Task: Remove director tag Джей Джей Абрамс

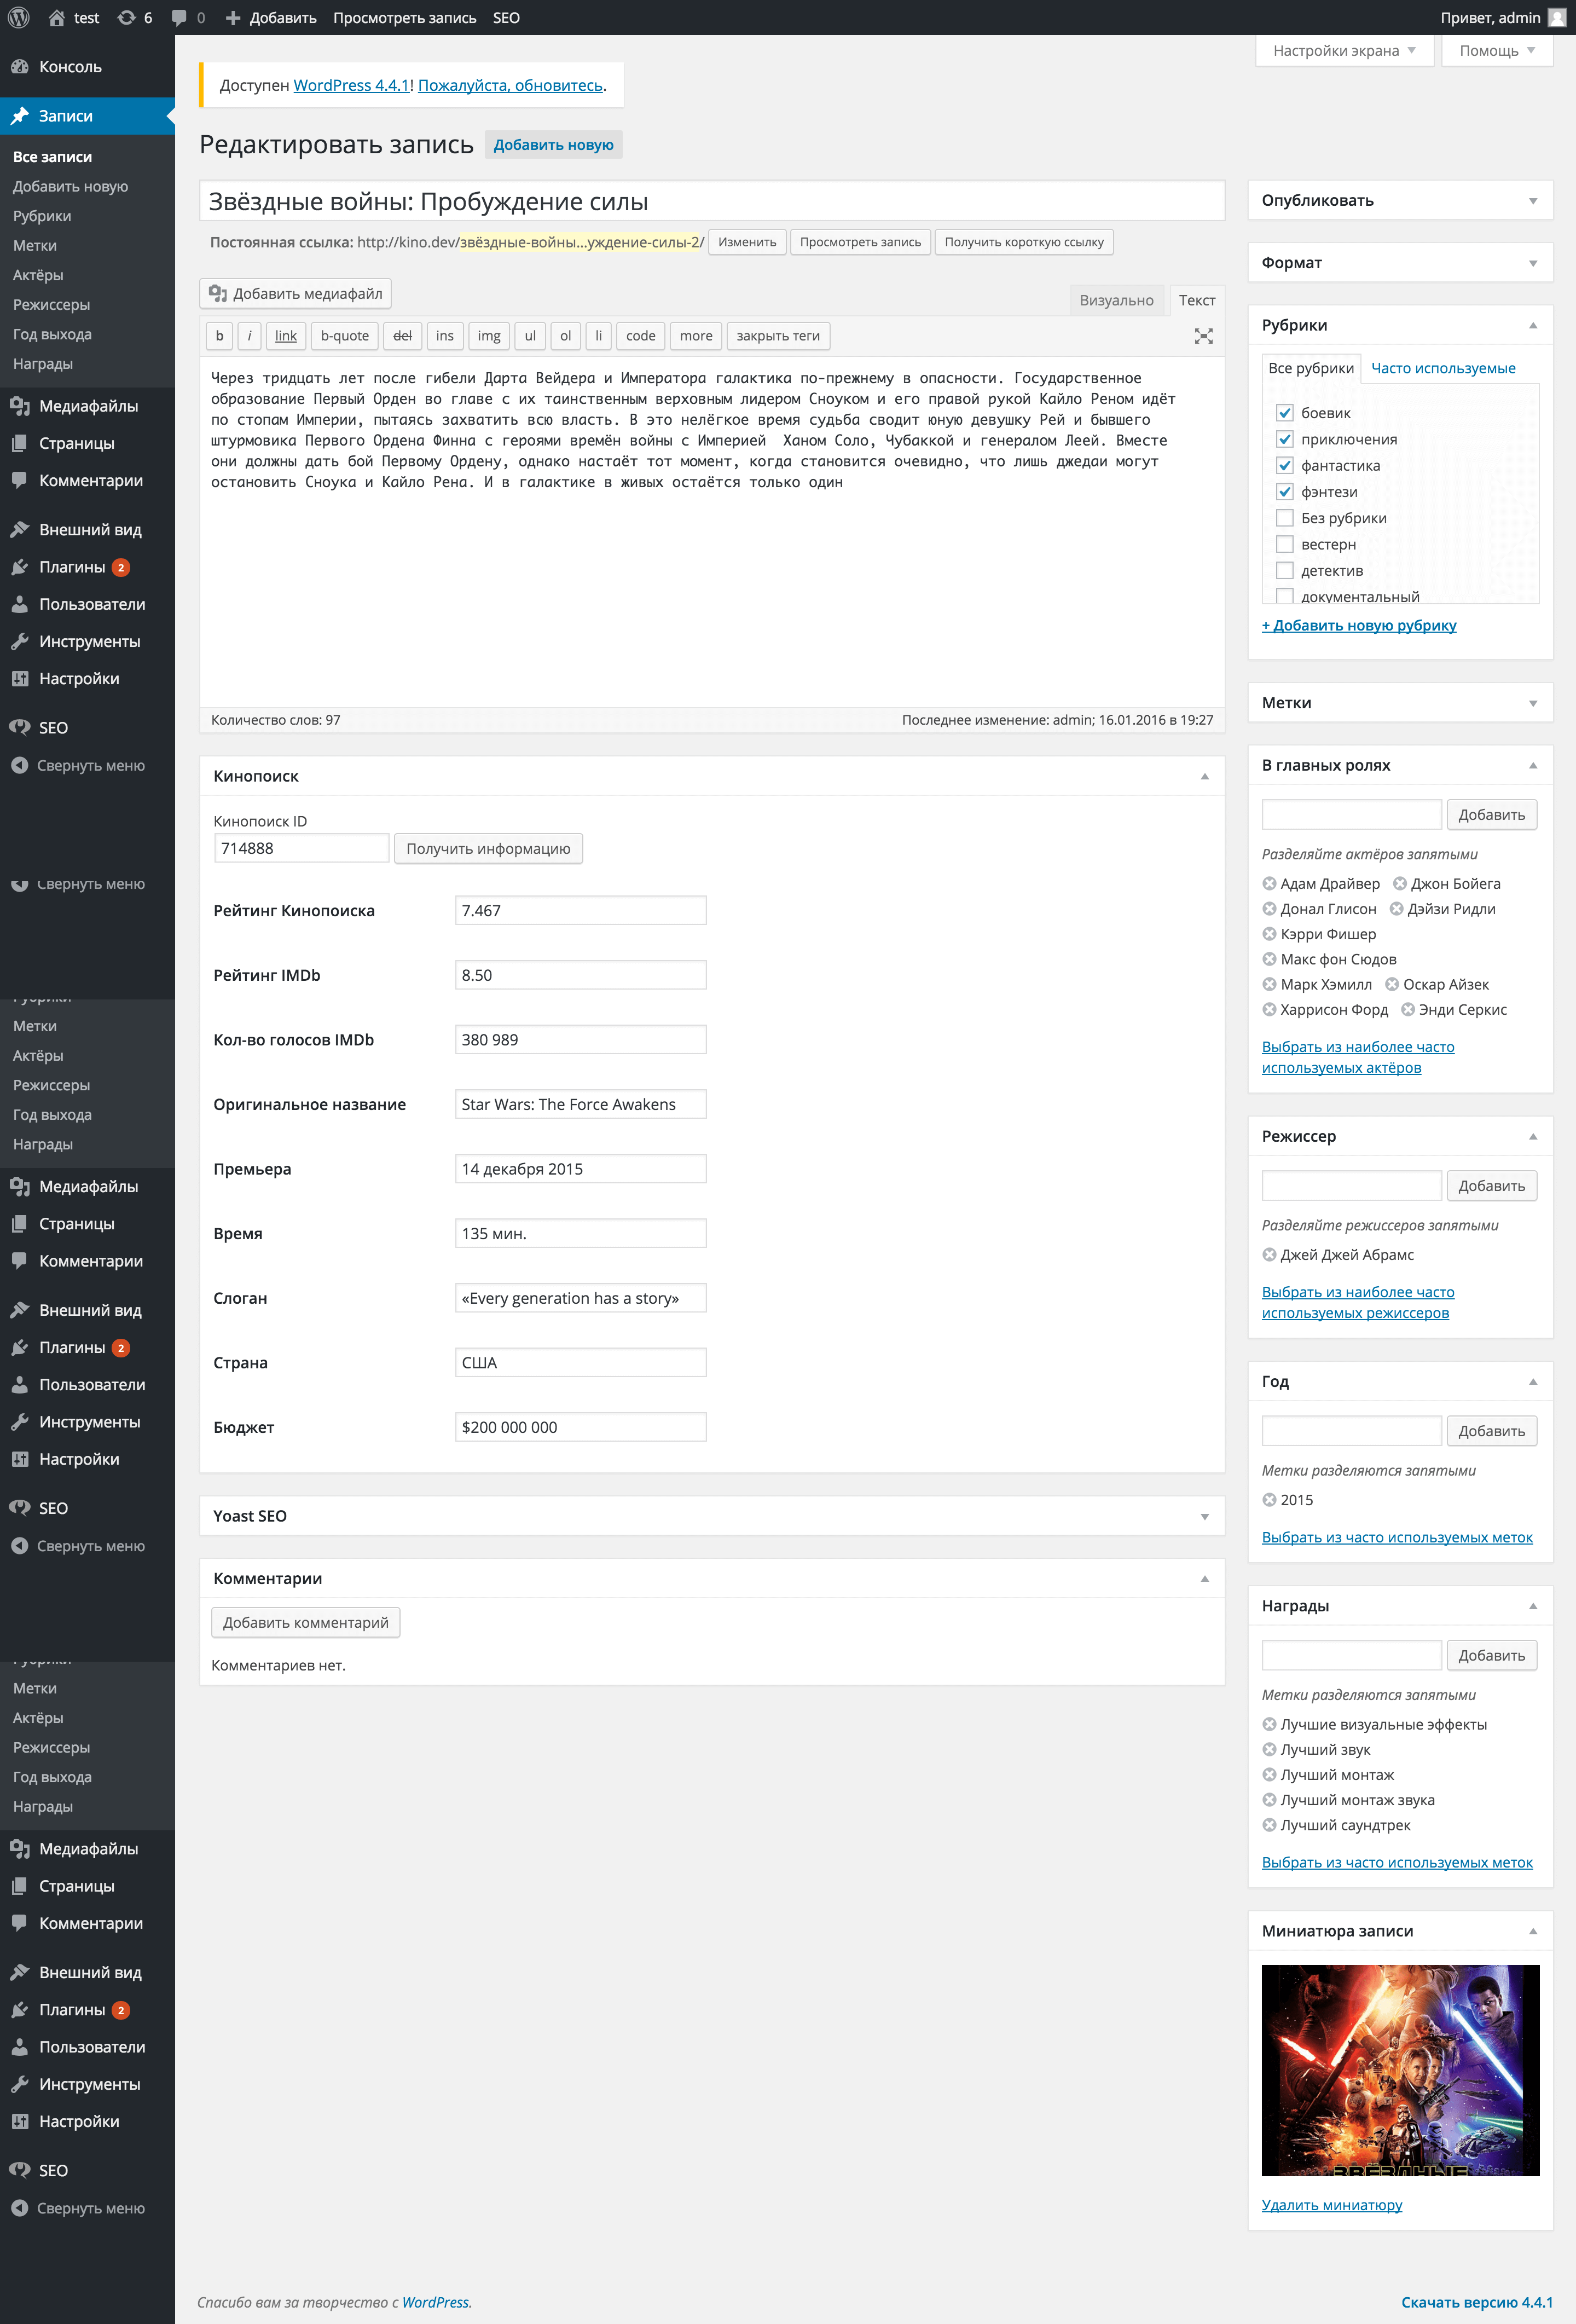Action: (1269, 1255)
